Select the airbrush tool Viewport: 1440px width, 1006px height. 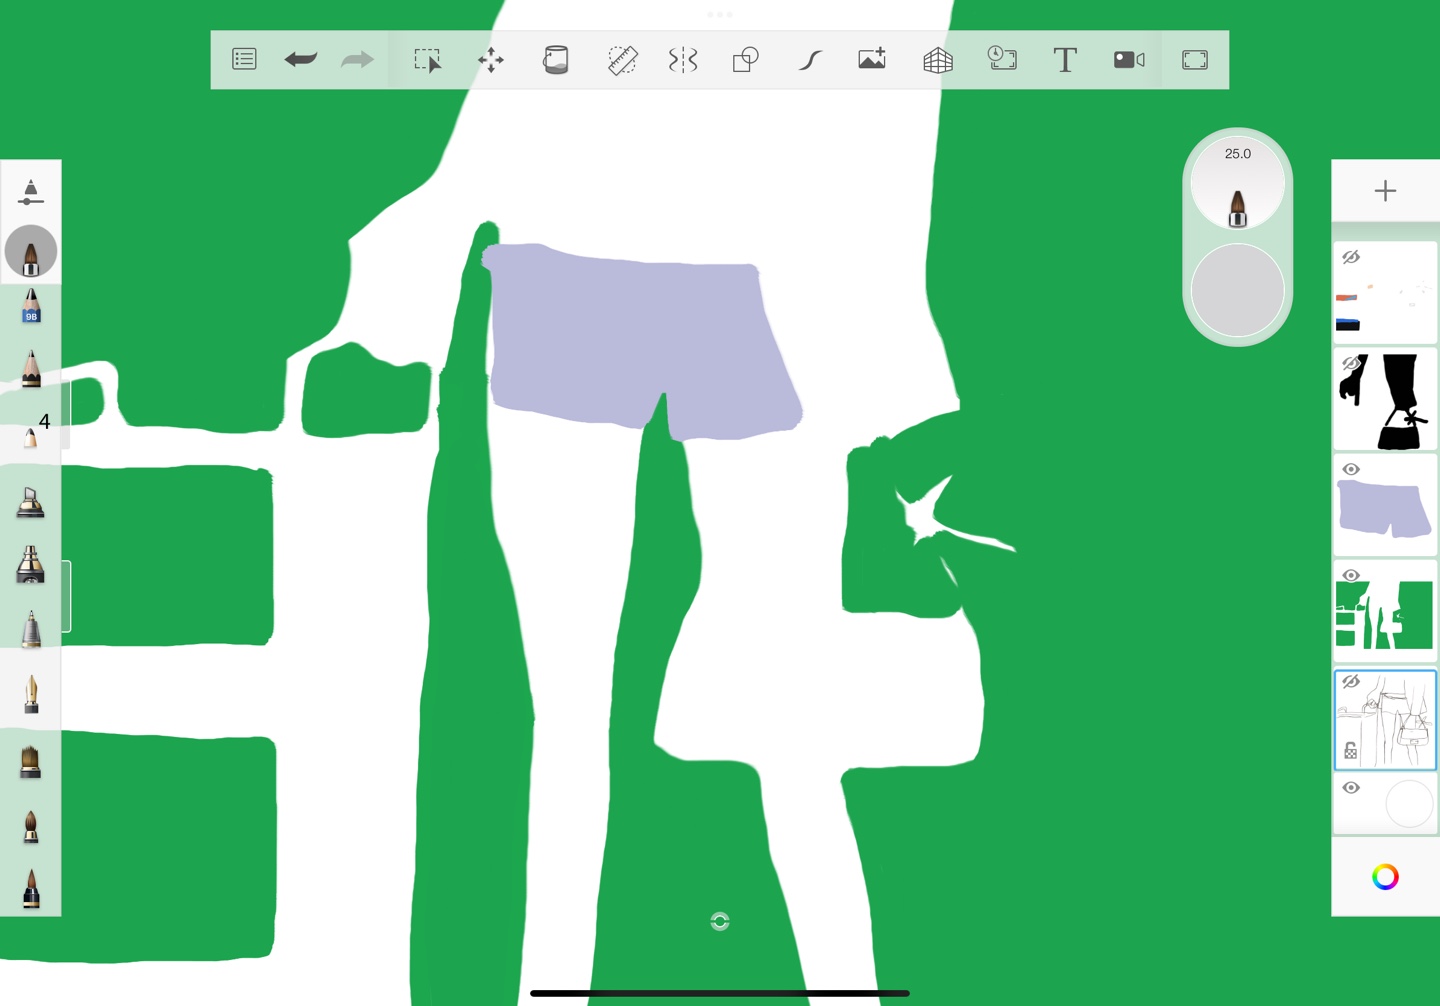click(x=30, y=565)
